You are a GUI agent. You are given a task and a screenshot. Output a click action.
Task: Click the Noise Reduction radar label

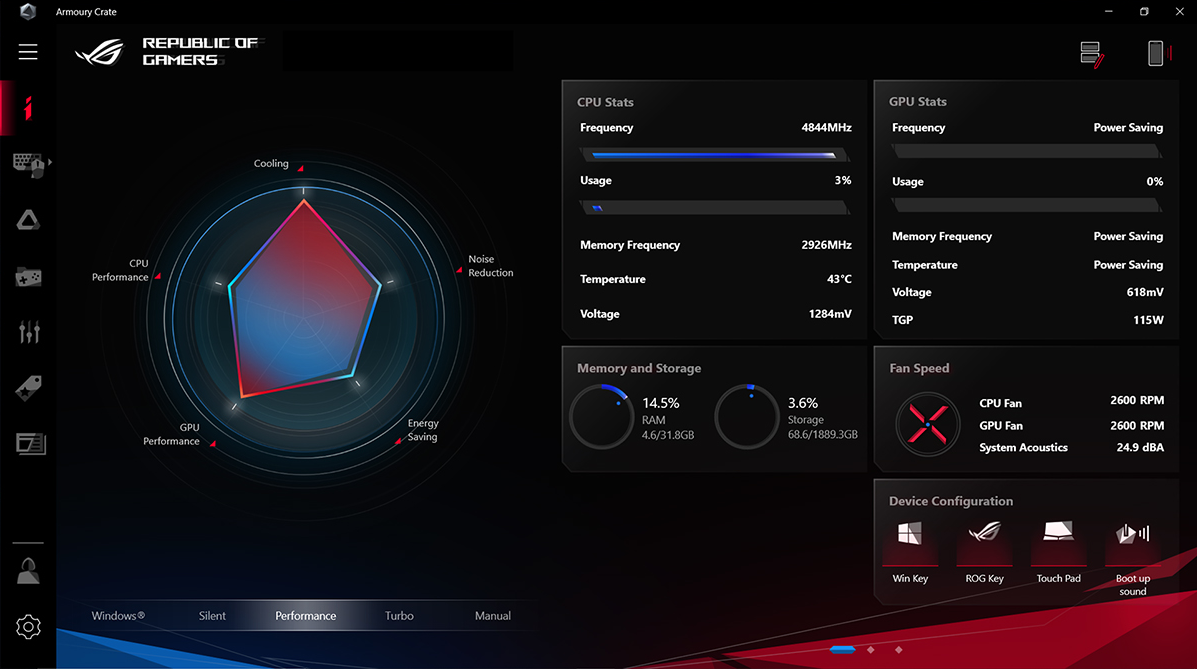pyautogui.click(x=490, y=266)
